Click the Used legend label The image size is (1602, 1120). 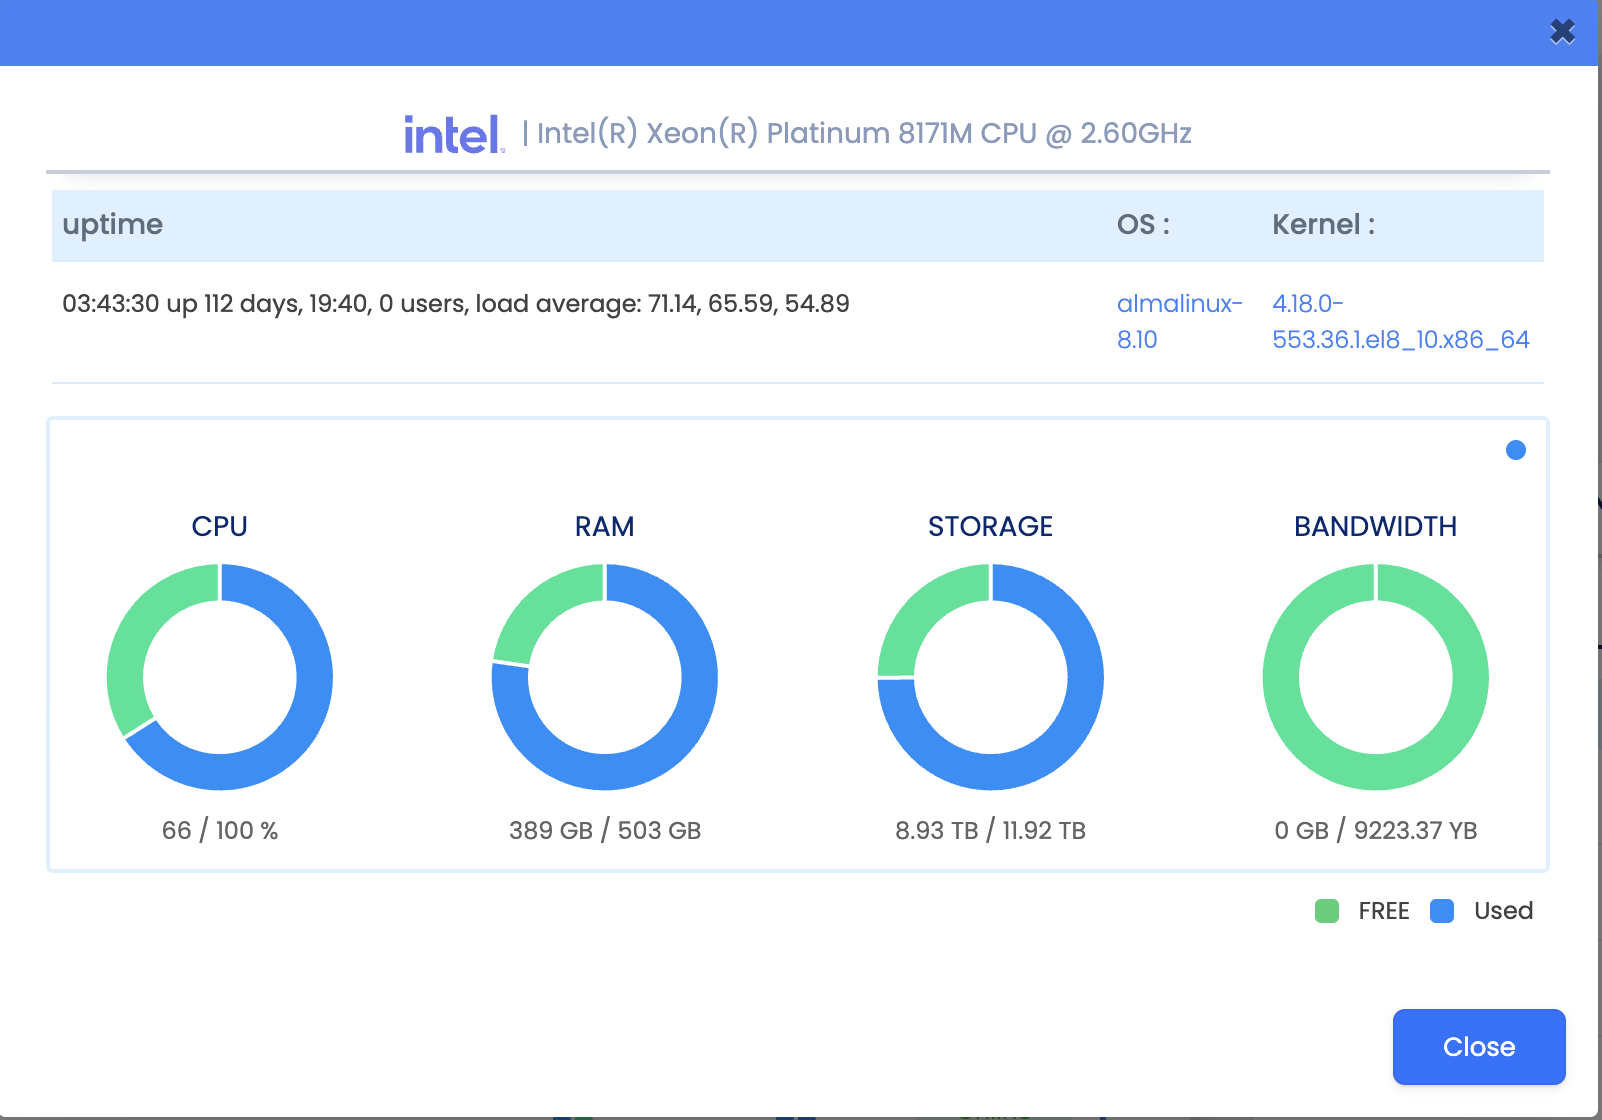point(1503,911)
